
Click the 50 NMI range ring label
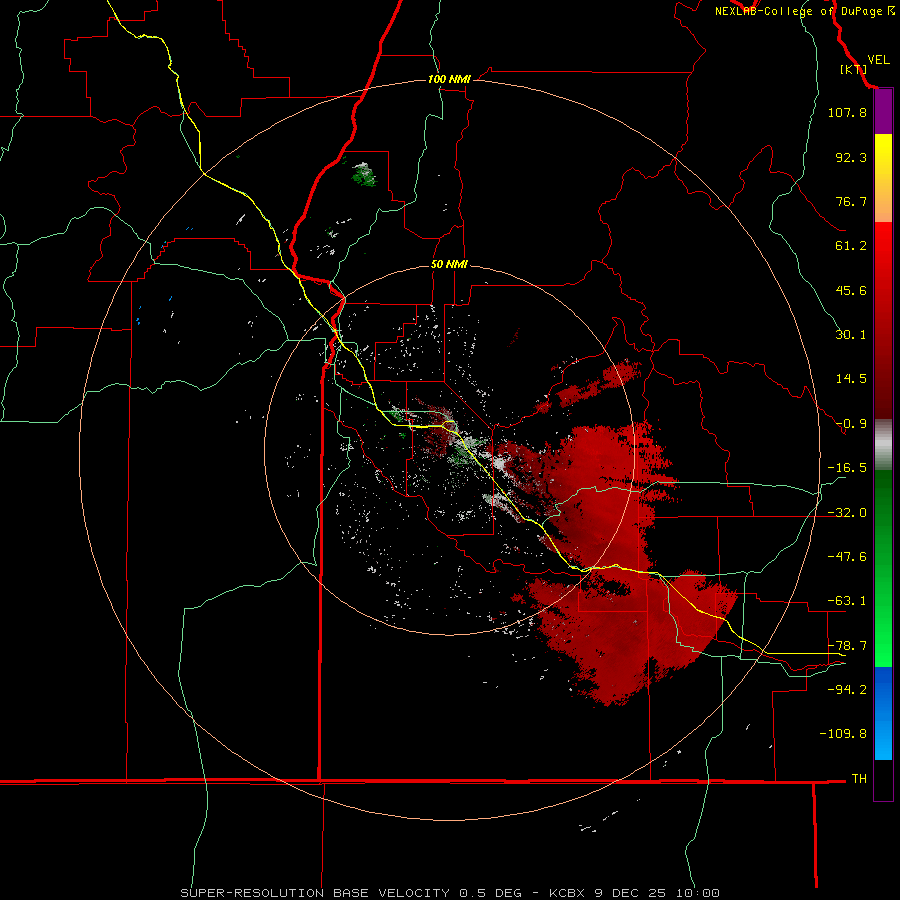point(449,265)
